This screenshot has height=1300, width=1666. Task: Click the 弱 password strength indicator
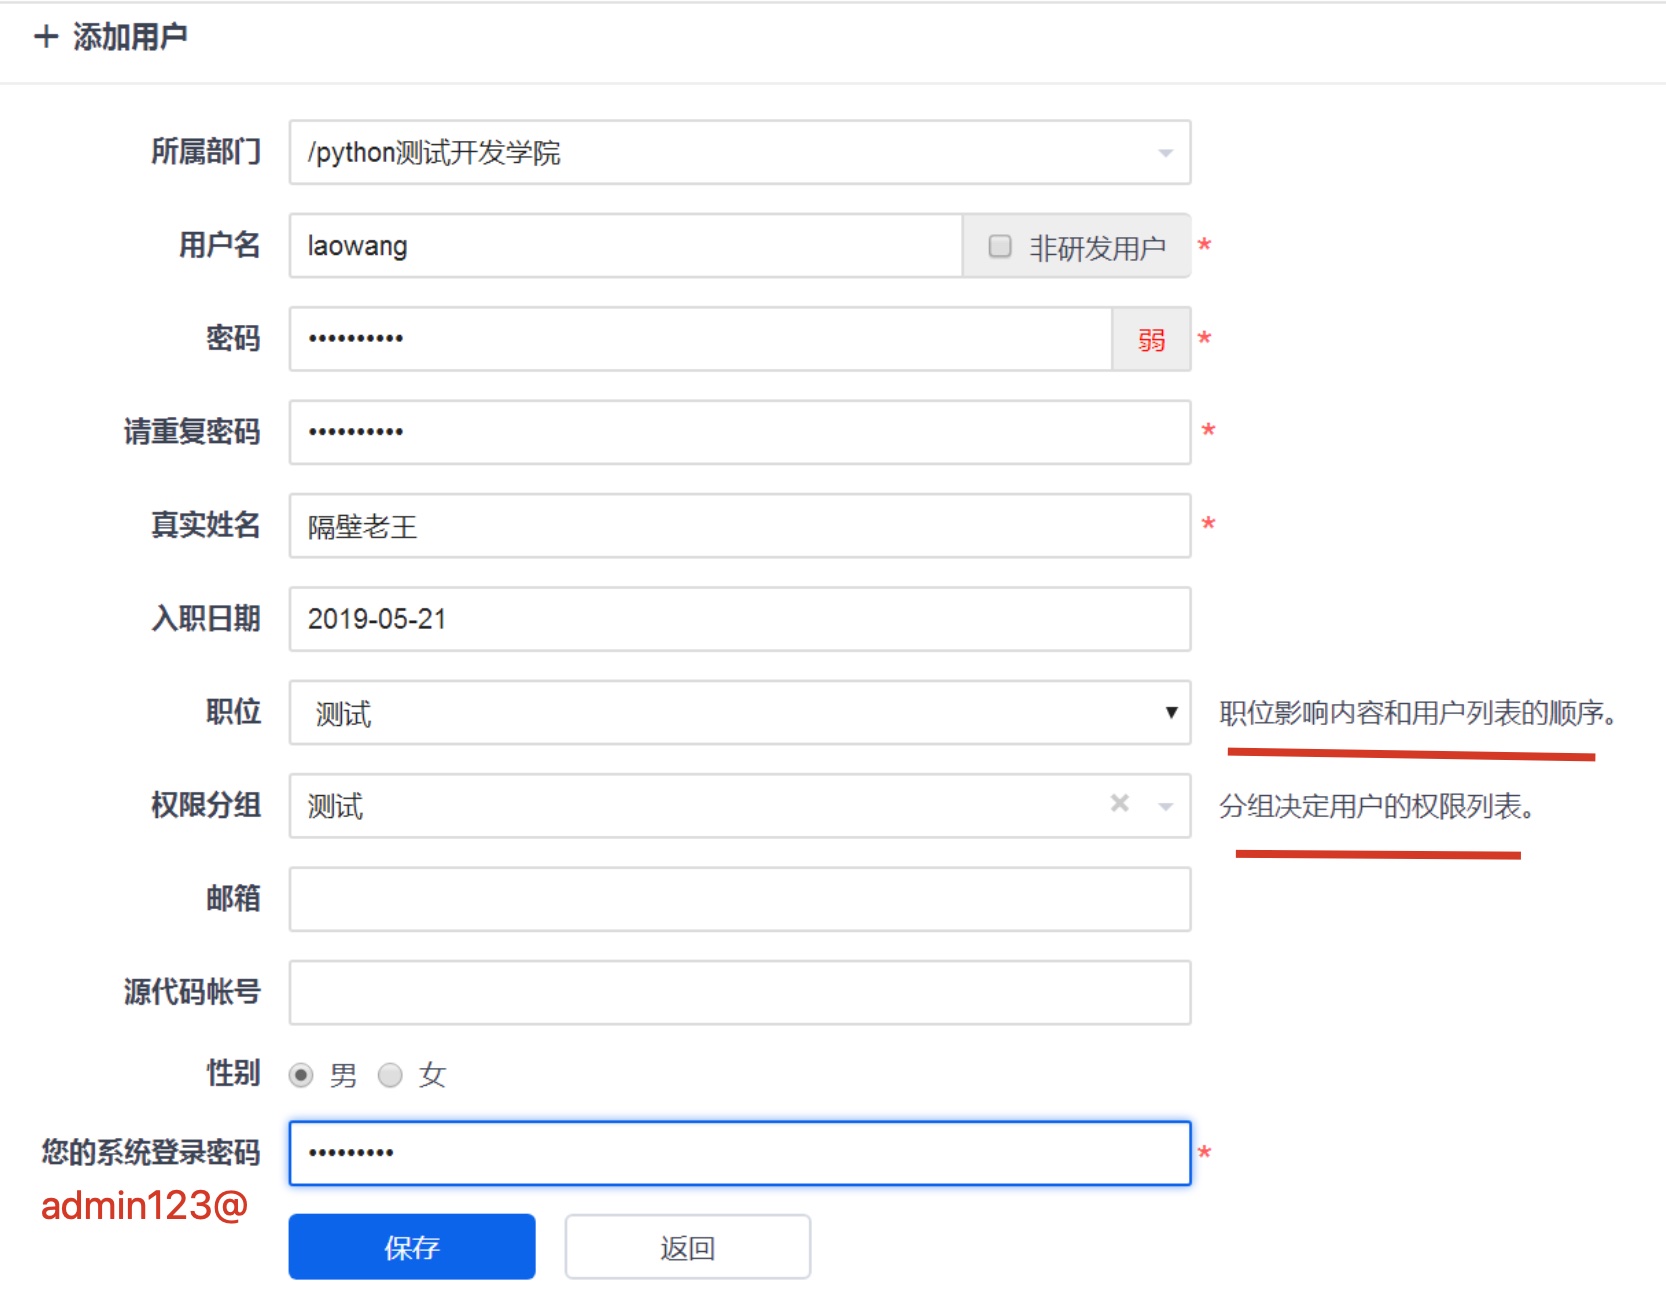tap(1151, 340)
